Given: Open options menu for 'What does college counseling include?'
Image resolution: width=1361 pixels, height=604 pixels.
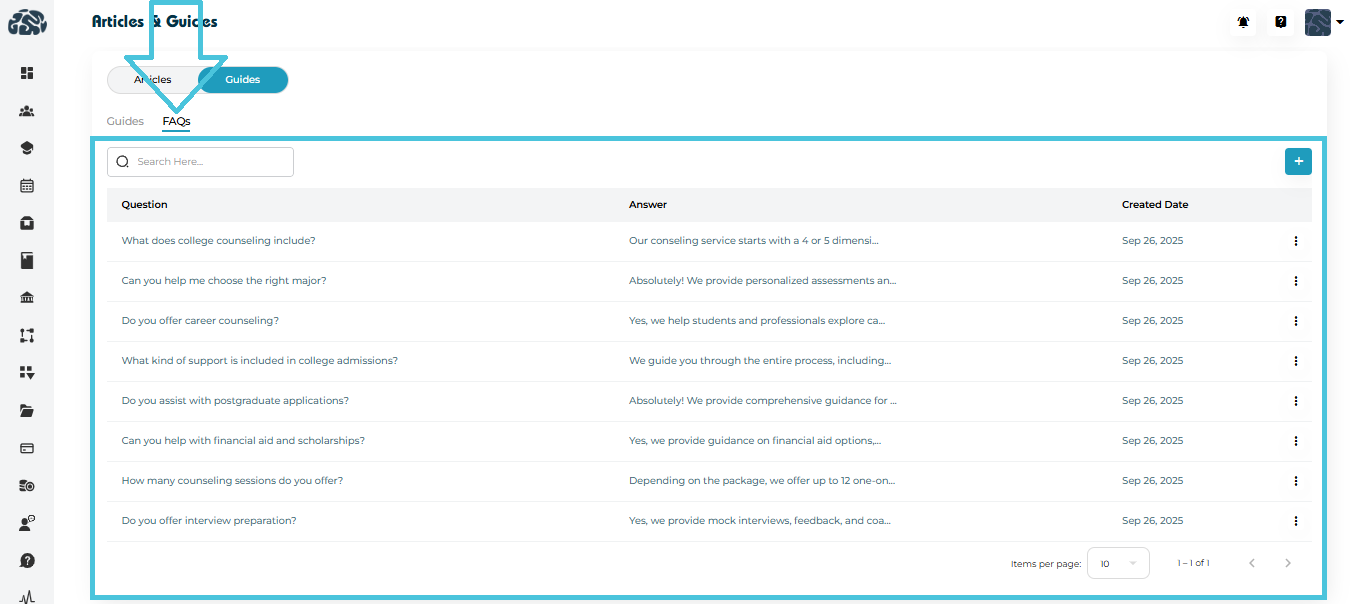Looking at the screenshot, I should pyautogui.click(x=1295, y=241).
